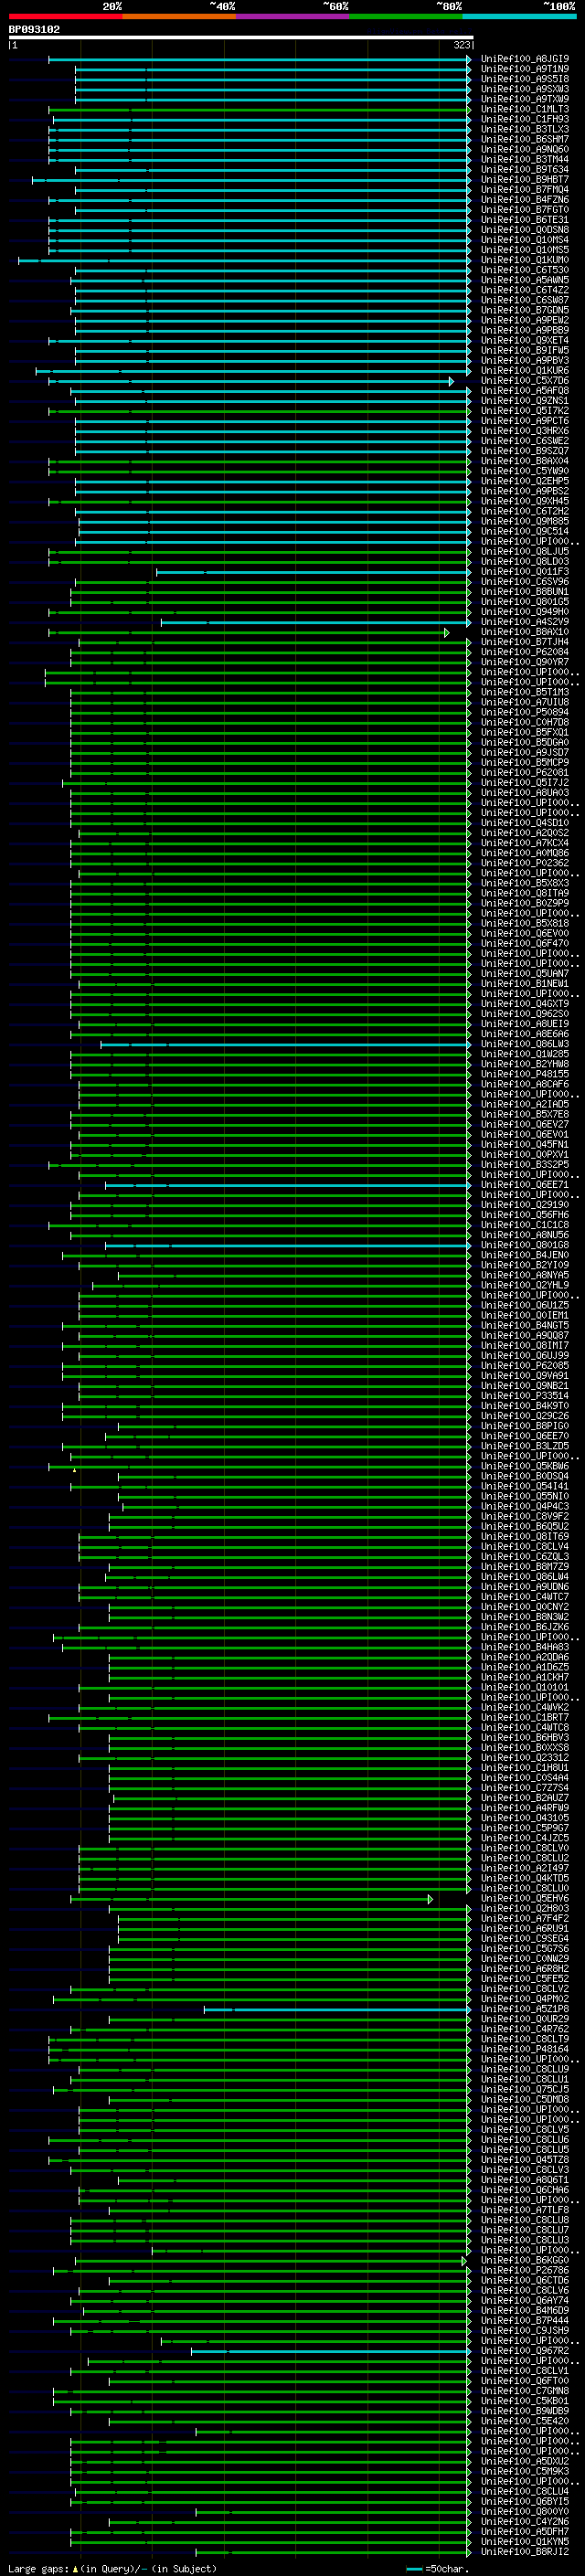Select label UniRef100_C5E420
This screenshot has width=585, height=2576.
pyautogui.click(x=525, y=2420)
